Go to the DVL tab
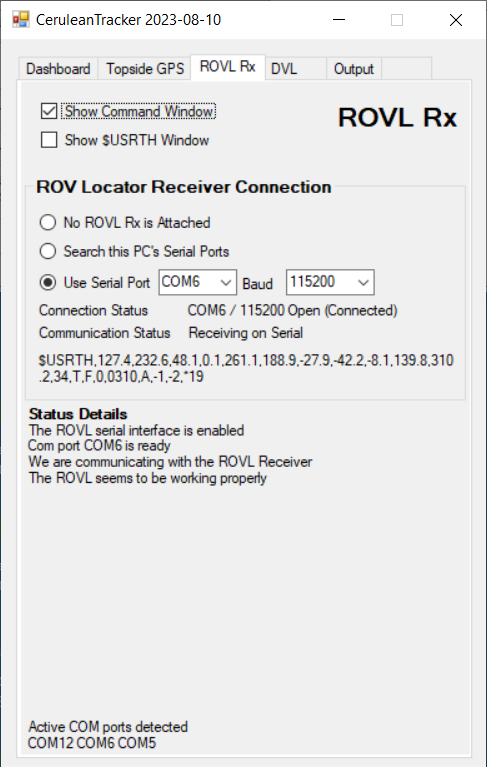Viewport: 487px width, 767px height. coord(296,68)
